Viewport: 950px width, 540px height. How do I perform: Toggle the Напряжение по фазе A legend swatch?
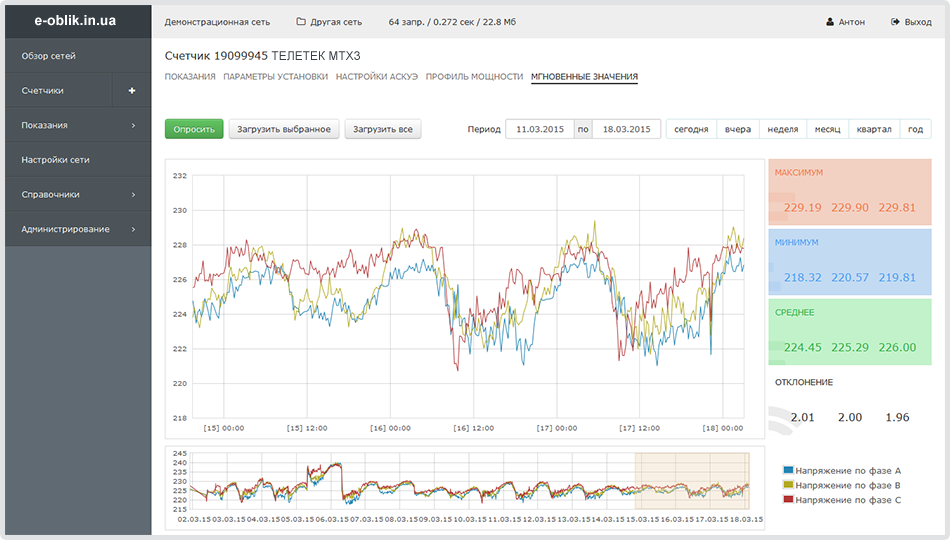pos(789,469)
